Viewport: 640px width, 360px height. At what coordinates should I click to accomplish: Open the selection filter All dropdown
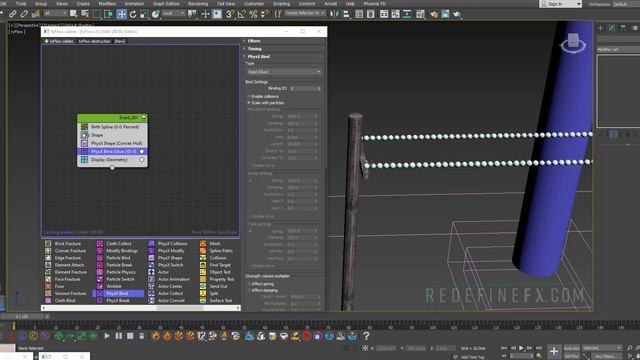click(55, 13)
